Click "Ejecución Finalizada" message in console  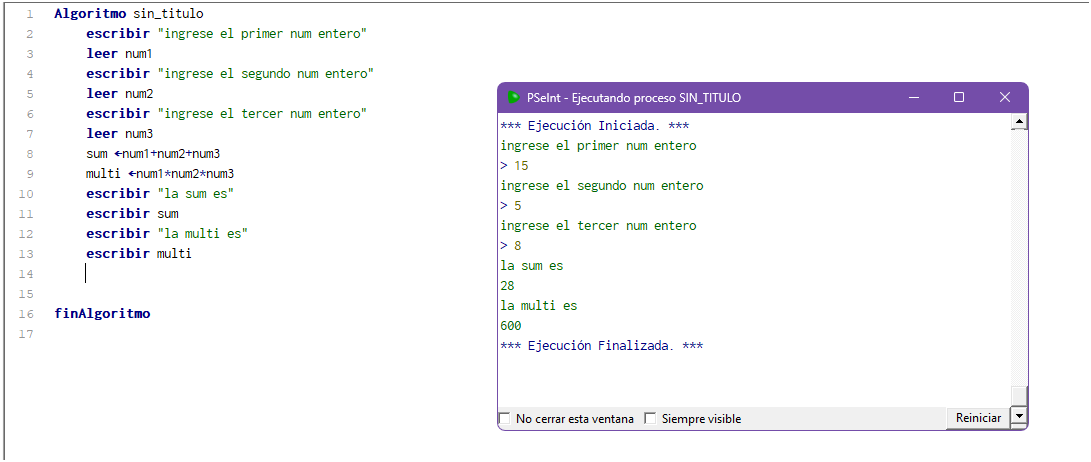click(x=602, y=346)
